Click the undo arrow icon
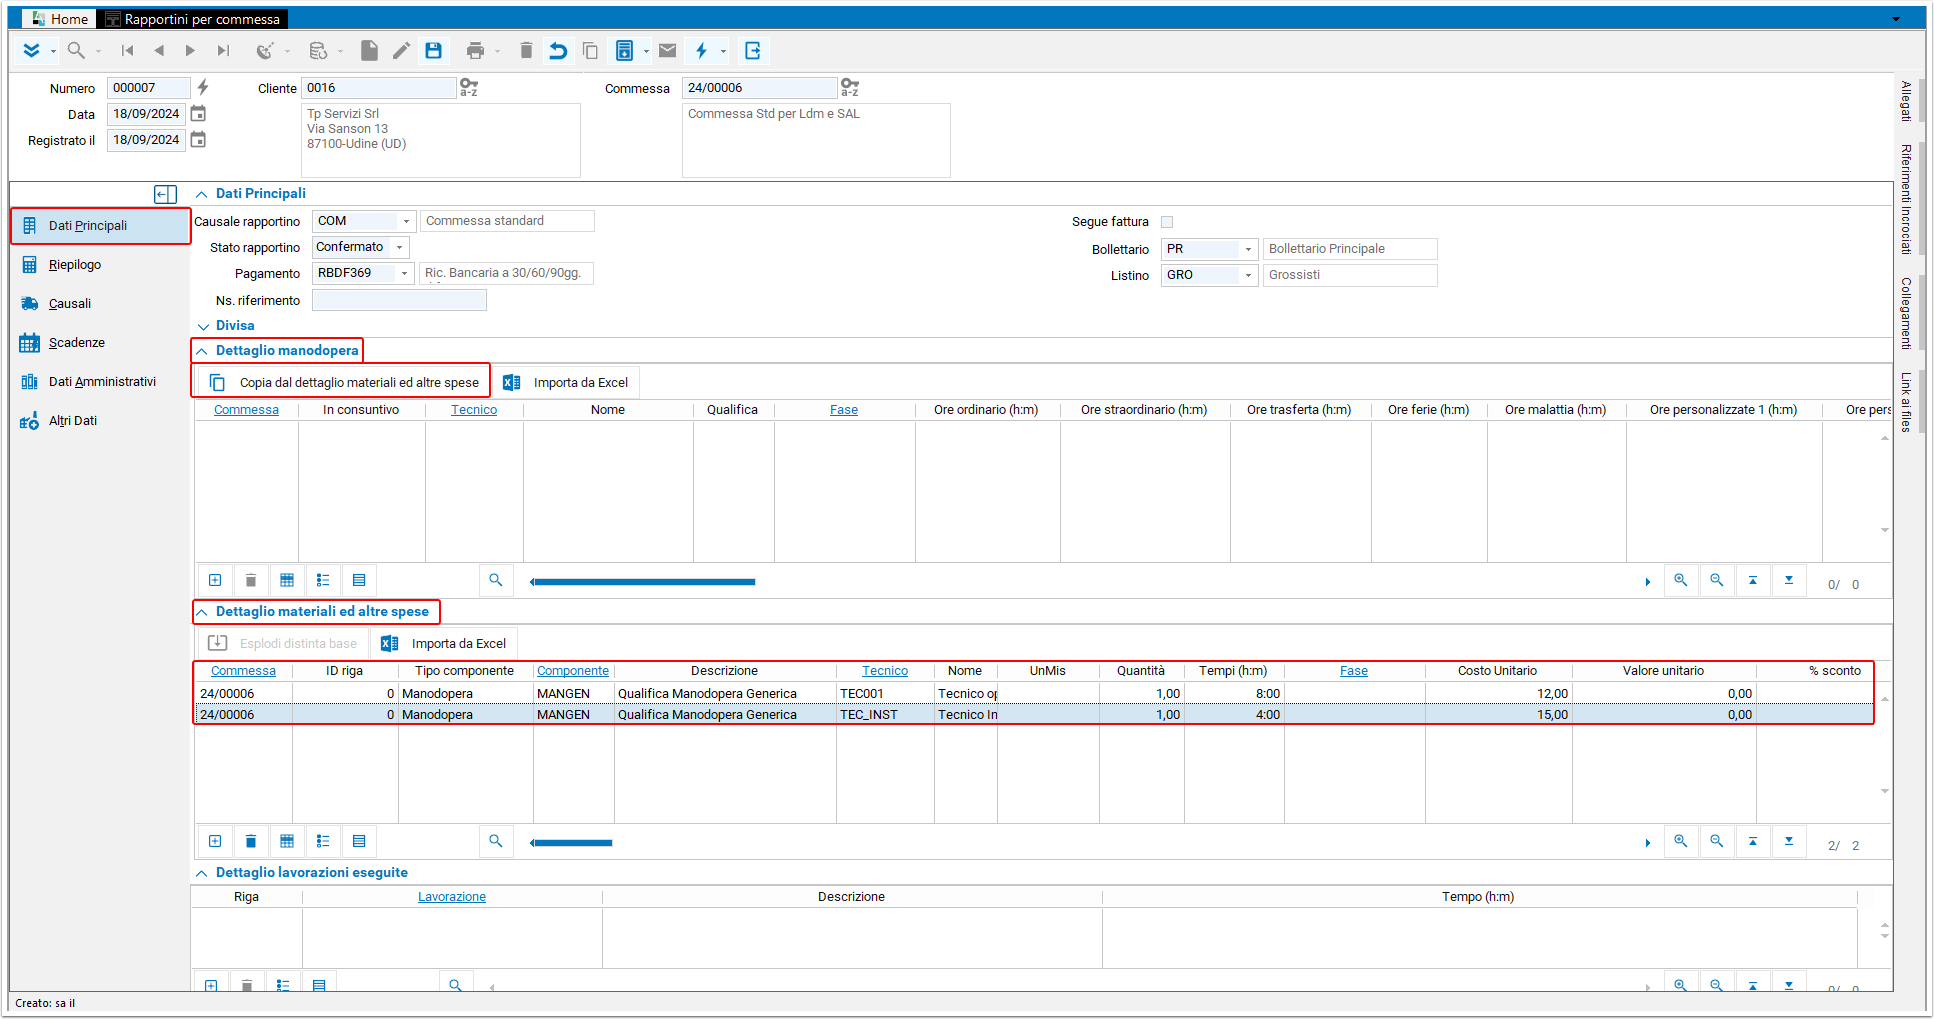This screenshot has width=1934, height=1019. coord(558,50)
